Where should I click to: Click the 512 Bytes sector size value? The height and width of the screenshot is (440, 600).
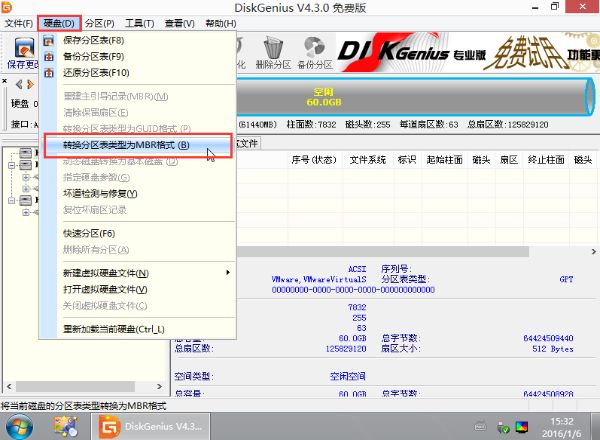click(553, 349)
